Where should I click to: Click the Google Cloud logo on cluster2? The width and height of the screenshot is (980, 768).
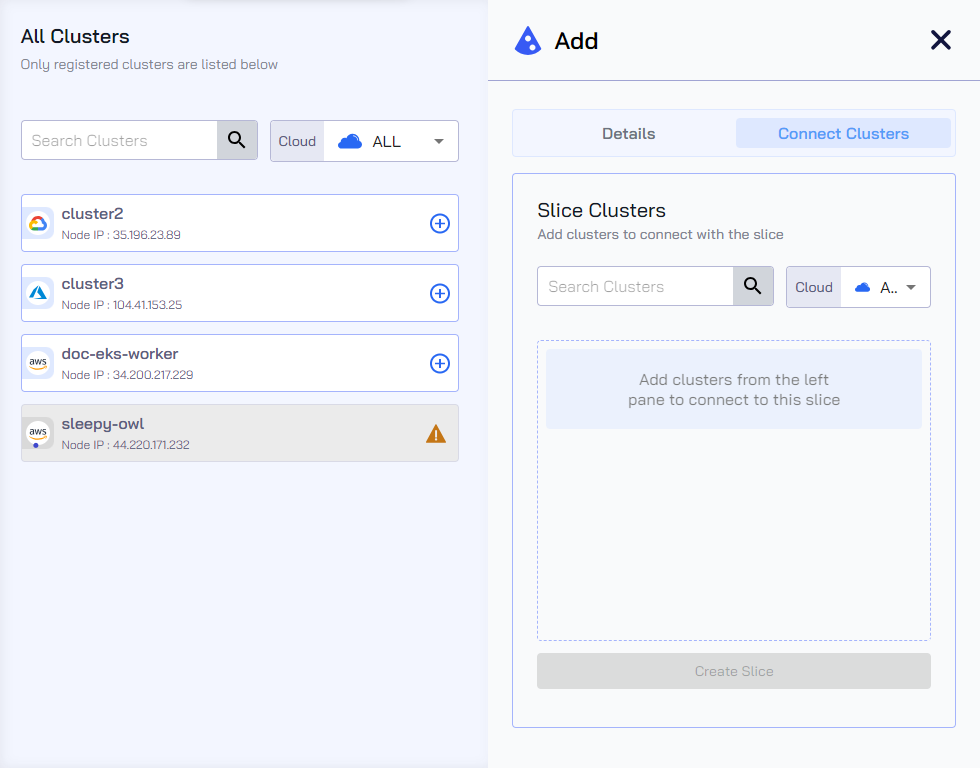click(x=38, y=223)
